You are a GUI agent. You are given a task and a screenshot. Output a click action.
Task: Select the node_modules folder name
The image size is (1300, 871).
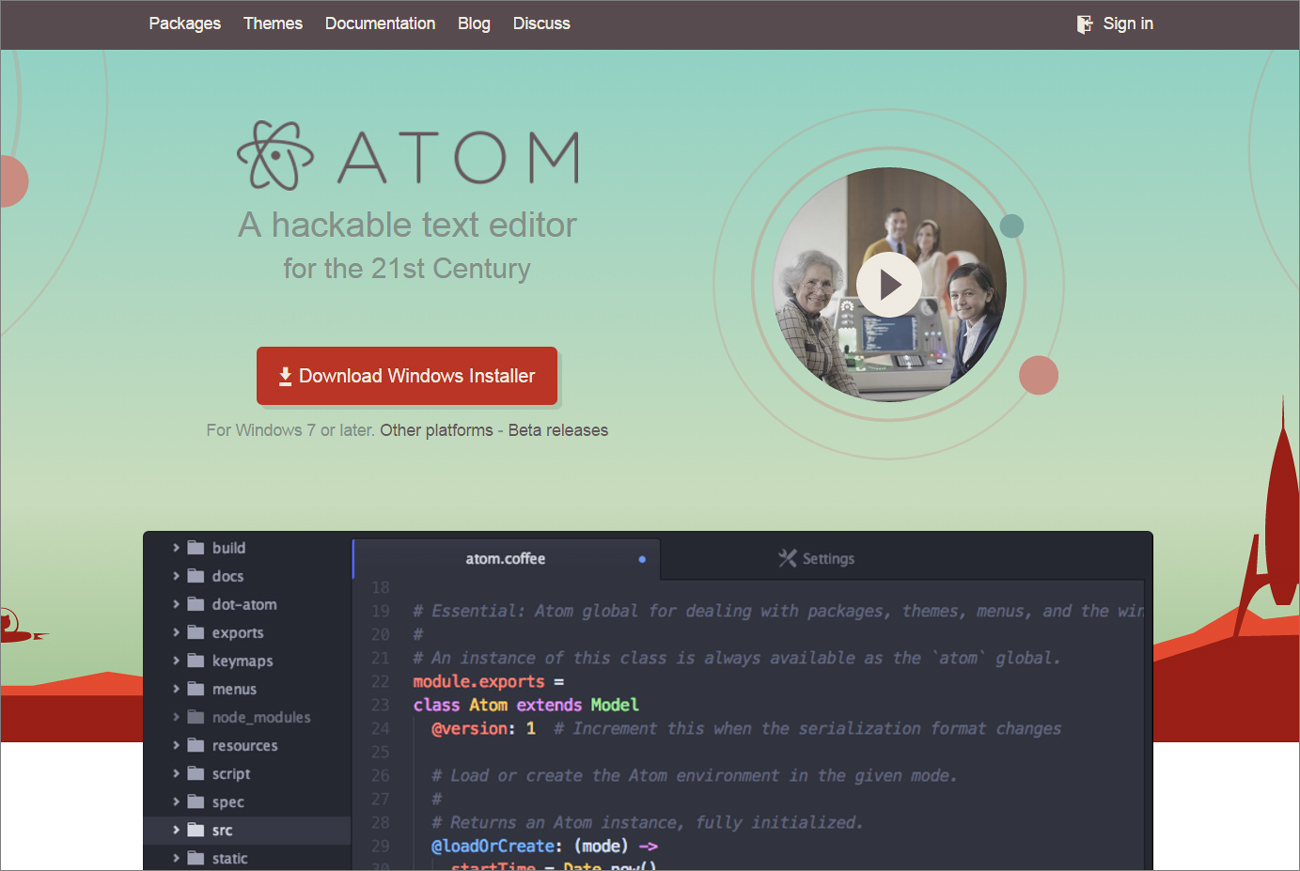261,718
